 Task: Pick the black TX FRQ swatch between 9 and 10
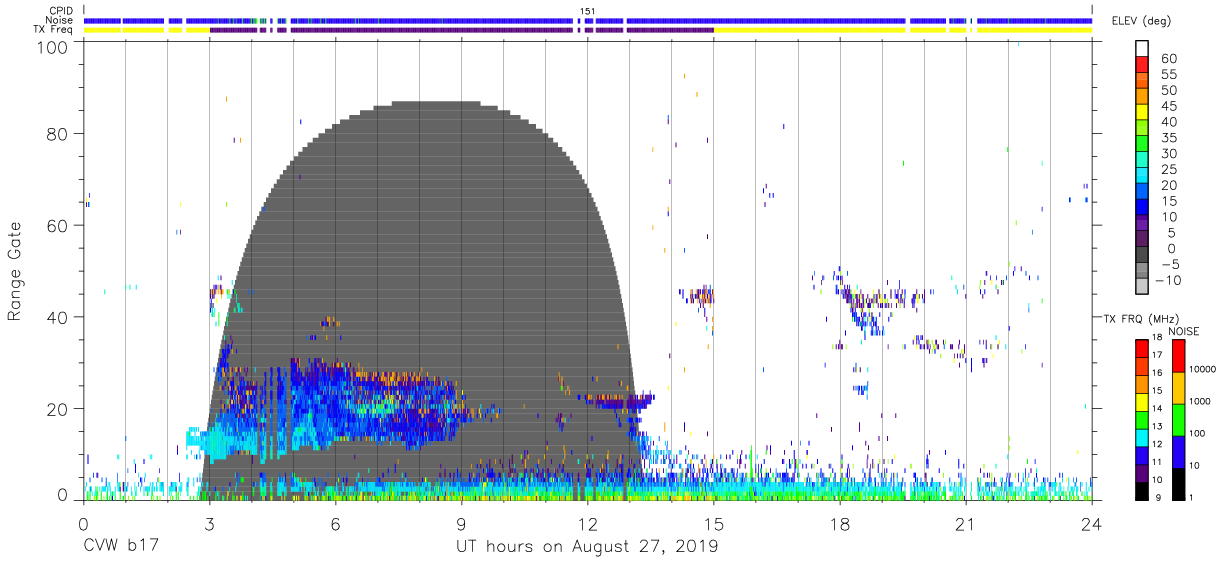coord(1142,490)
